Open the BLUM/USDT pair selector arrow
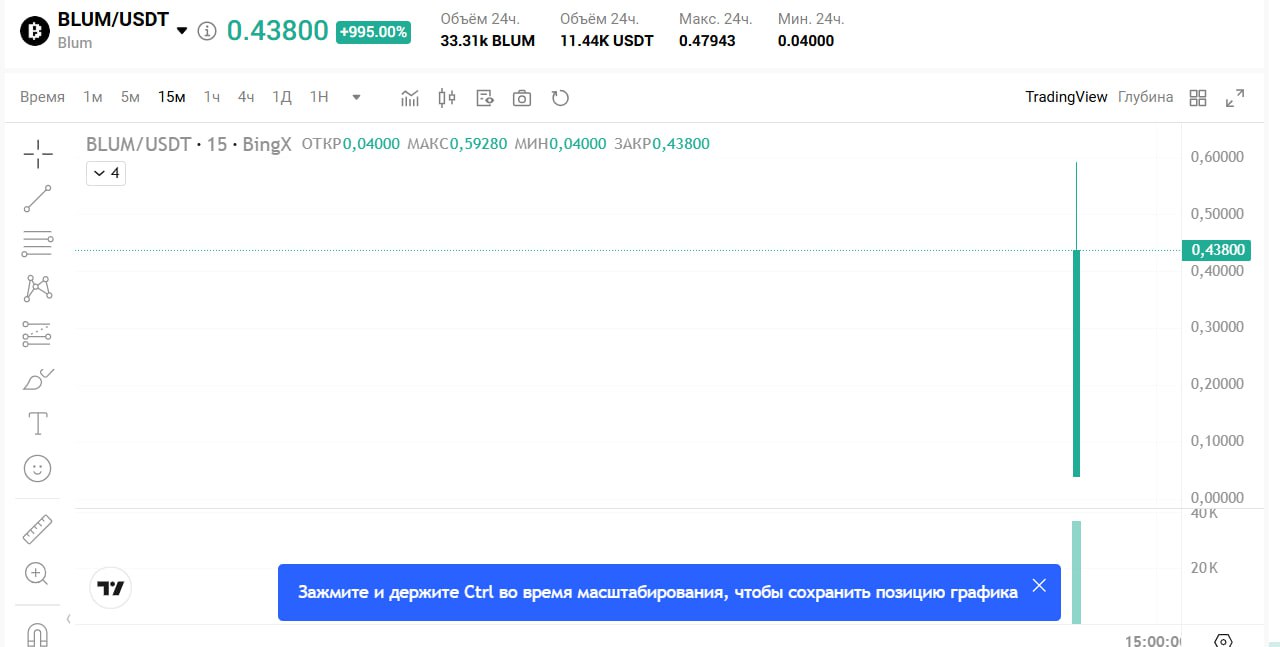The image size is (1280, 647). pyautogui.click(x=182, y=30)
